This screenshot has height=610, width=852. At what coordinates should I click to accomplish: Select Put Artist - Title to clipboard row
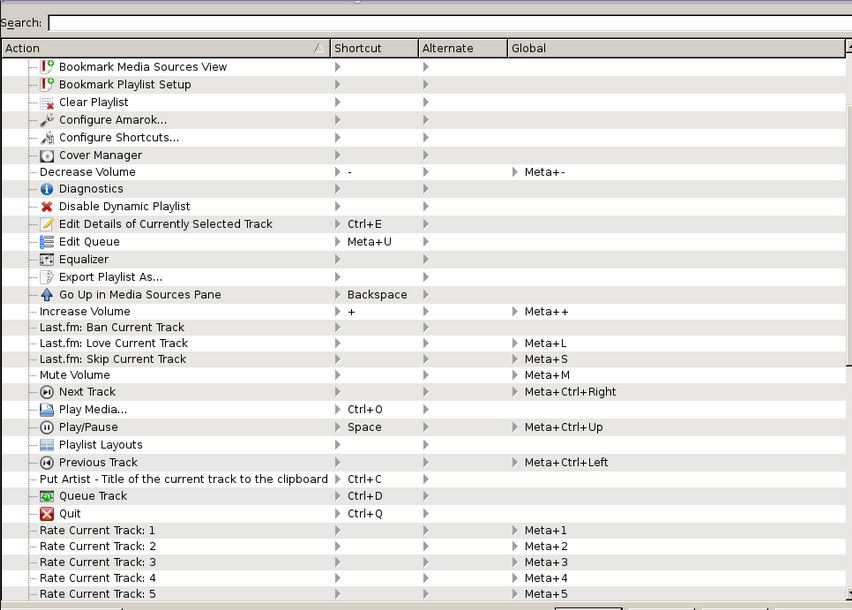coord(424,479)
